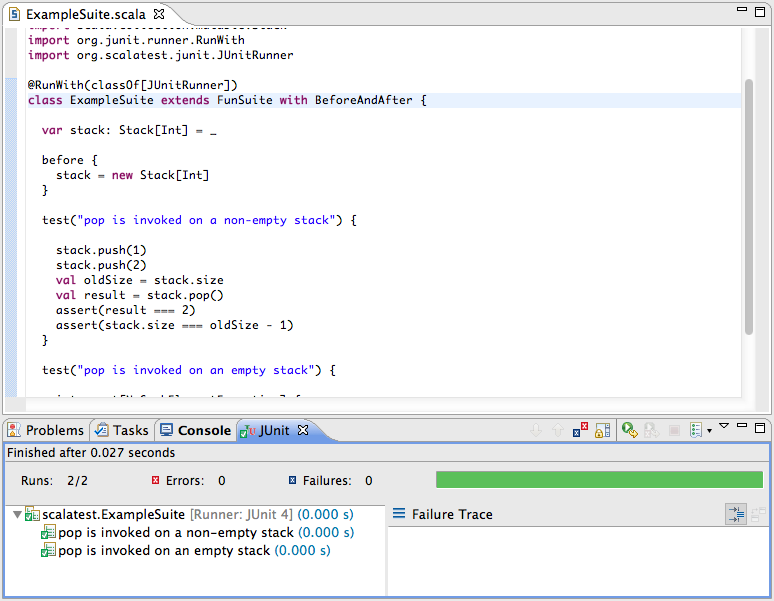Toggle Filter Stack Trace button

click(735, 514)
